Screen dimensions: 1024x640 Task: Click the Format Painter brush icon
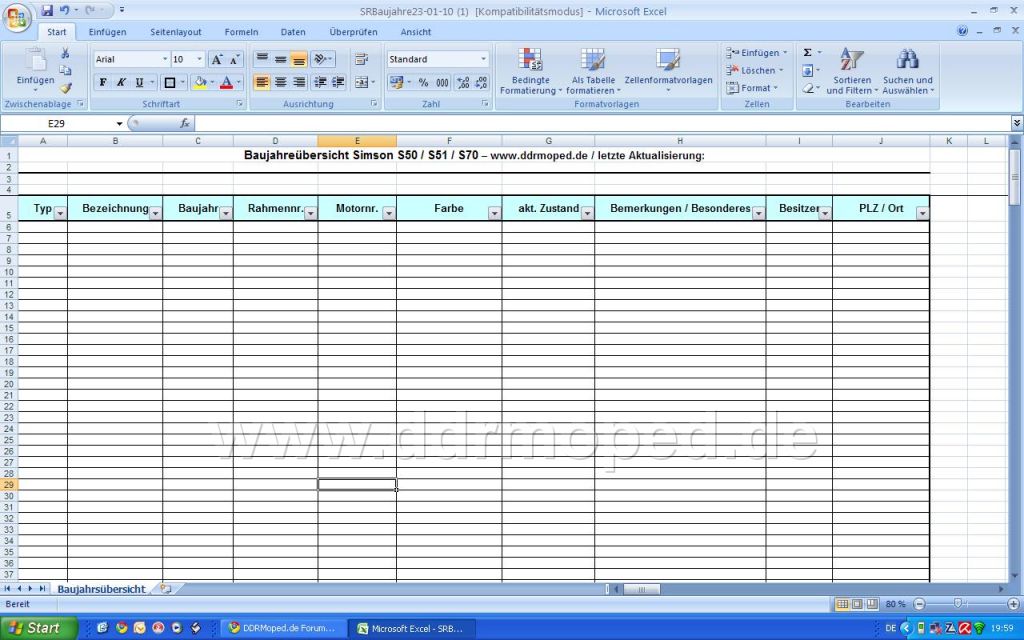tap(66, 88)
